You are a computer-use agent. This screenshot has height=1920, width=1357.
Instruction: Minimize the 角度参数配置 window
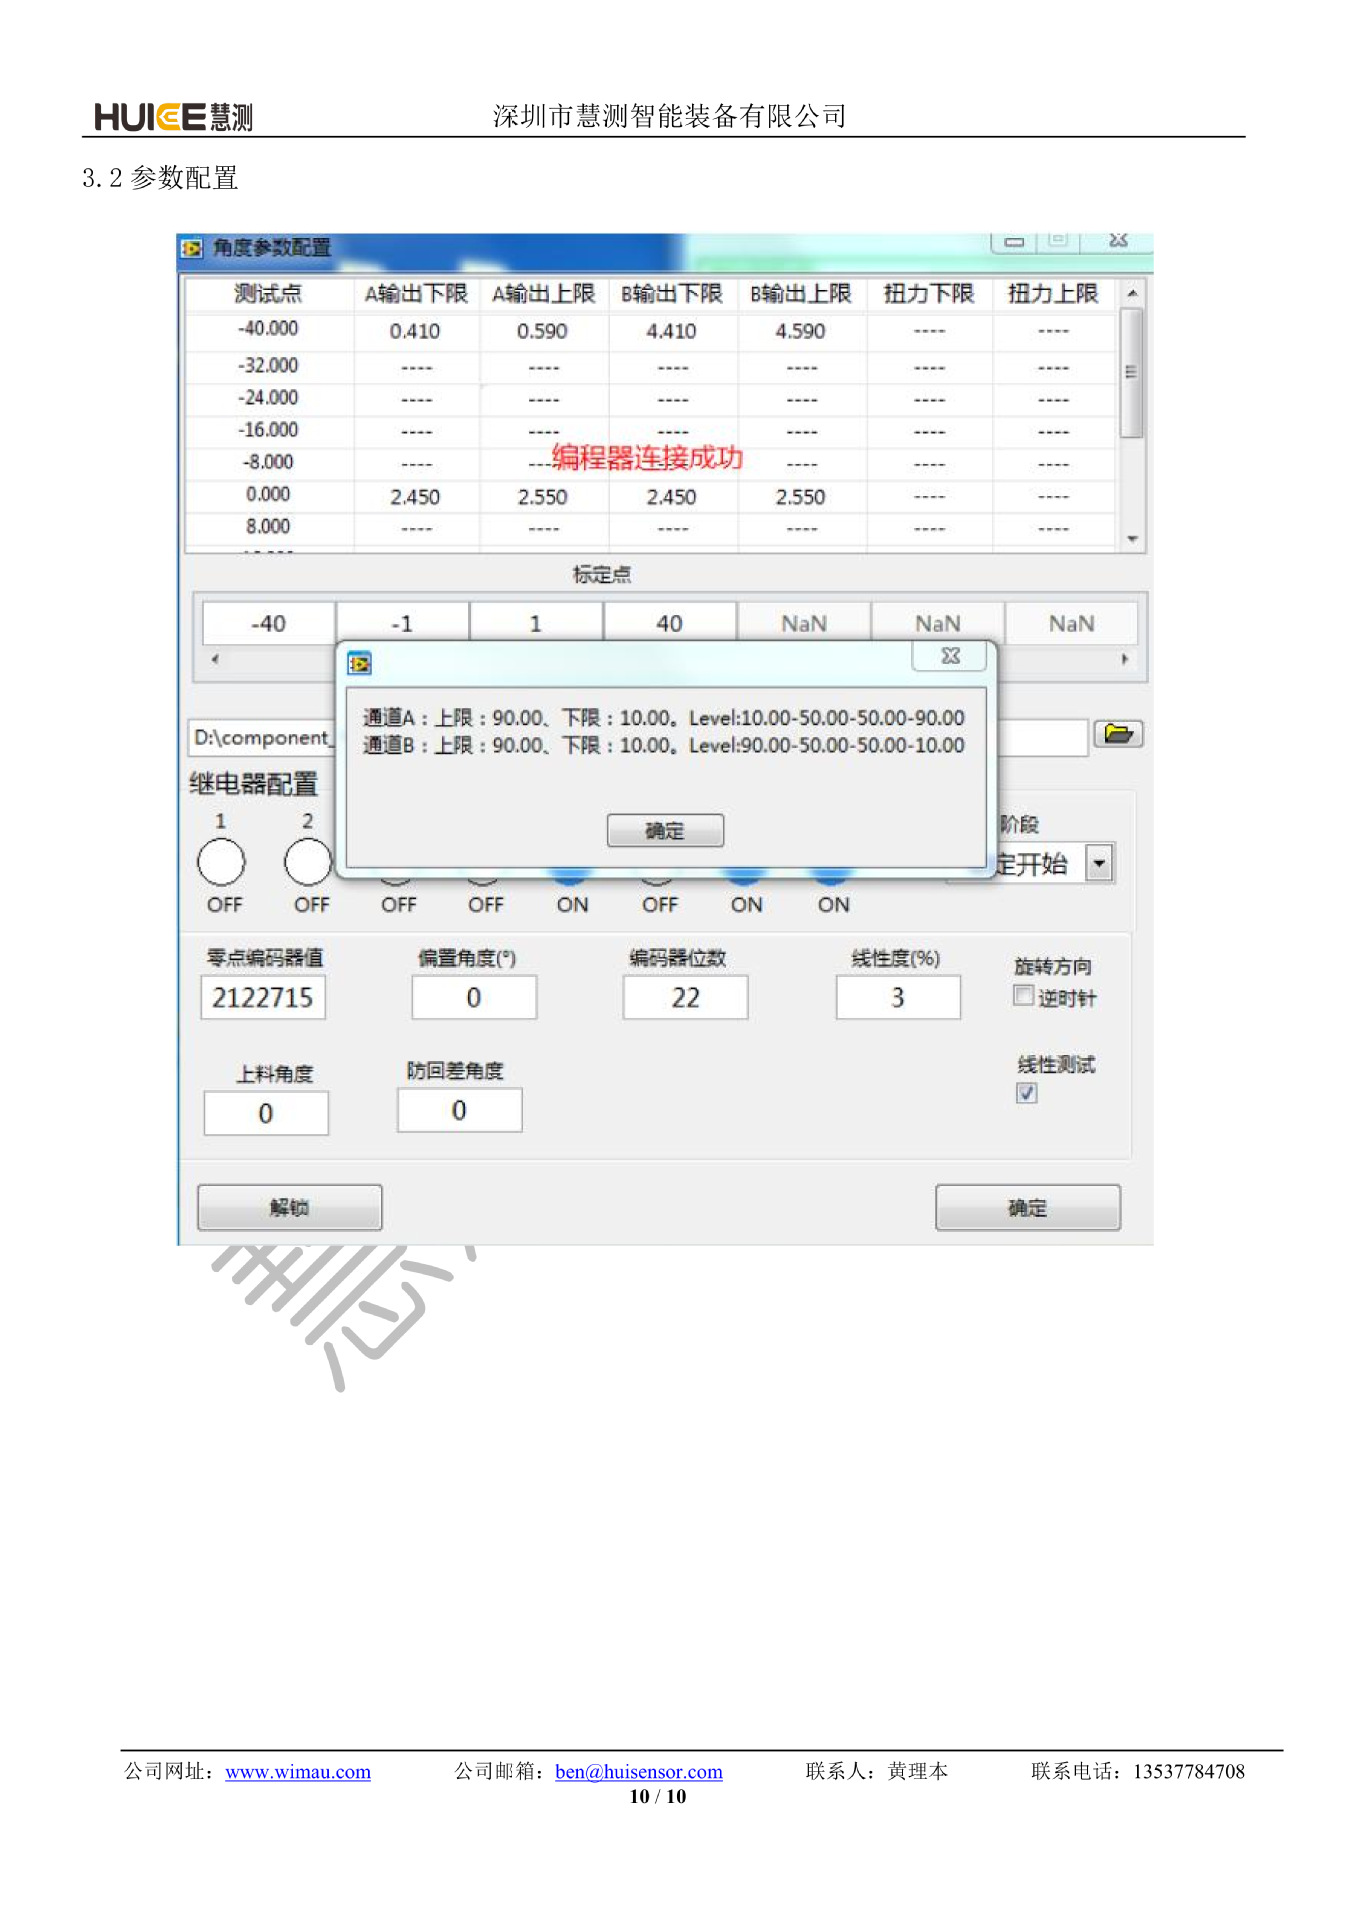tap(1014, 242)
